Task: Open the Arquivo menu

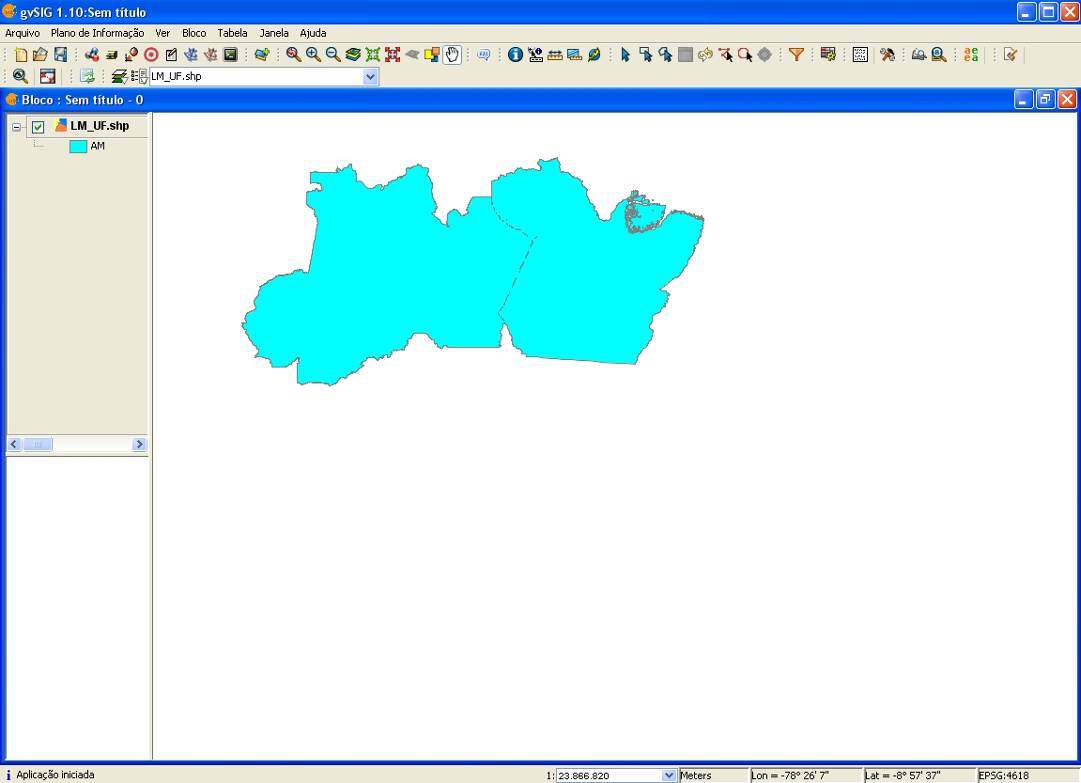Action: pyautogui.click(x=22, y=33)
